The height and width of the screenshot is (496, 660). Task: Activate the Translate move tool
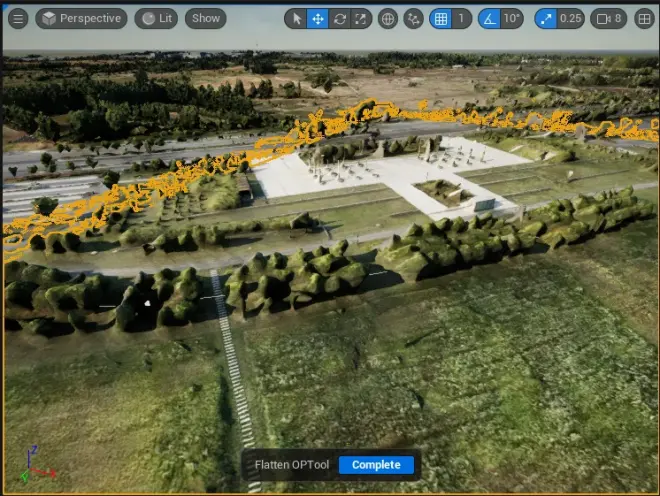(318, 19)
